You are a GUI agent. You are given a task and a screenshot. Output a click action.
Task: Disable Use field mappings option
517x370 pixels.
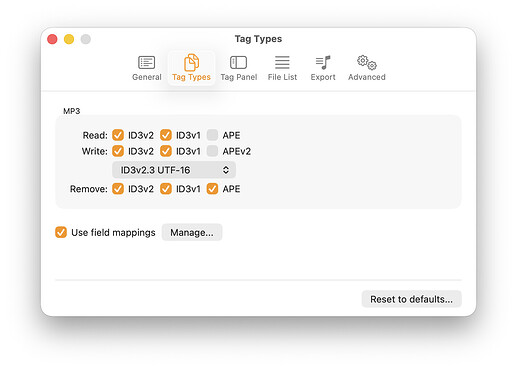pyautogui.click(x=61, y=232)
